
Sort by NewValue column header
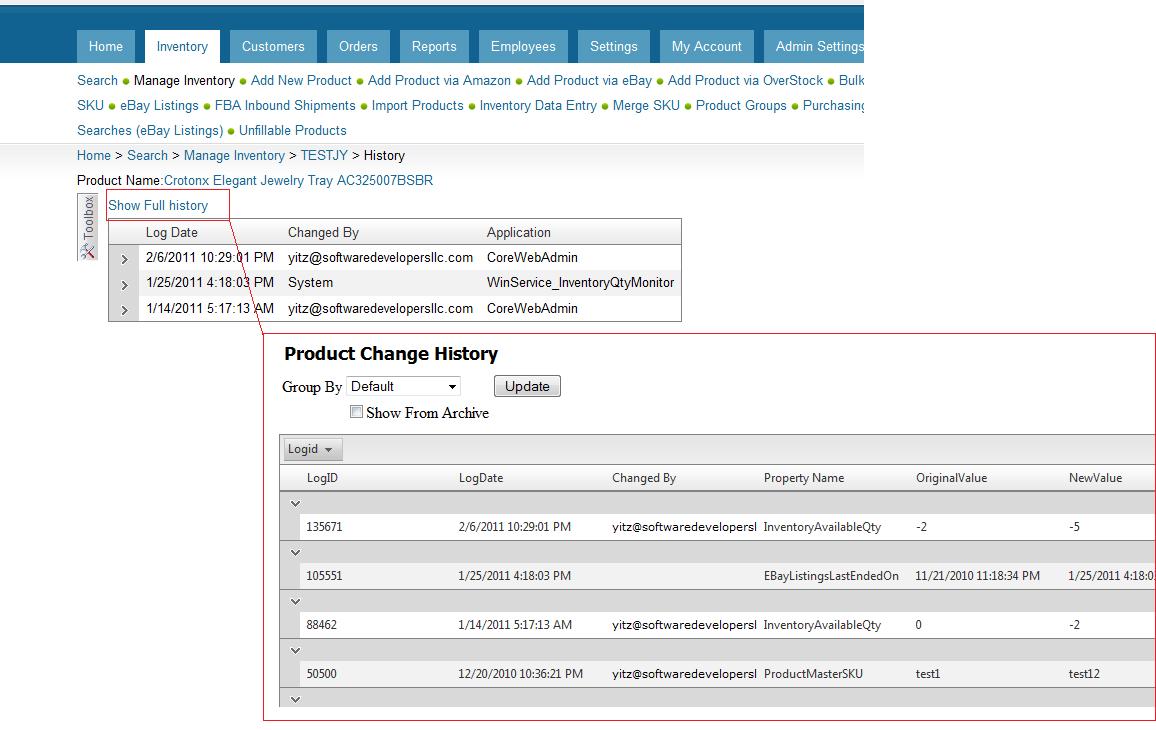tap(1096, 478)
